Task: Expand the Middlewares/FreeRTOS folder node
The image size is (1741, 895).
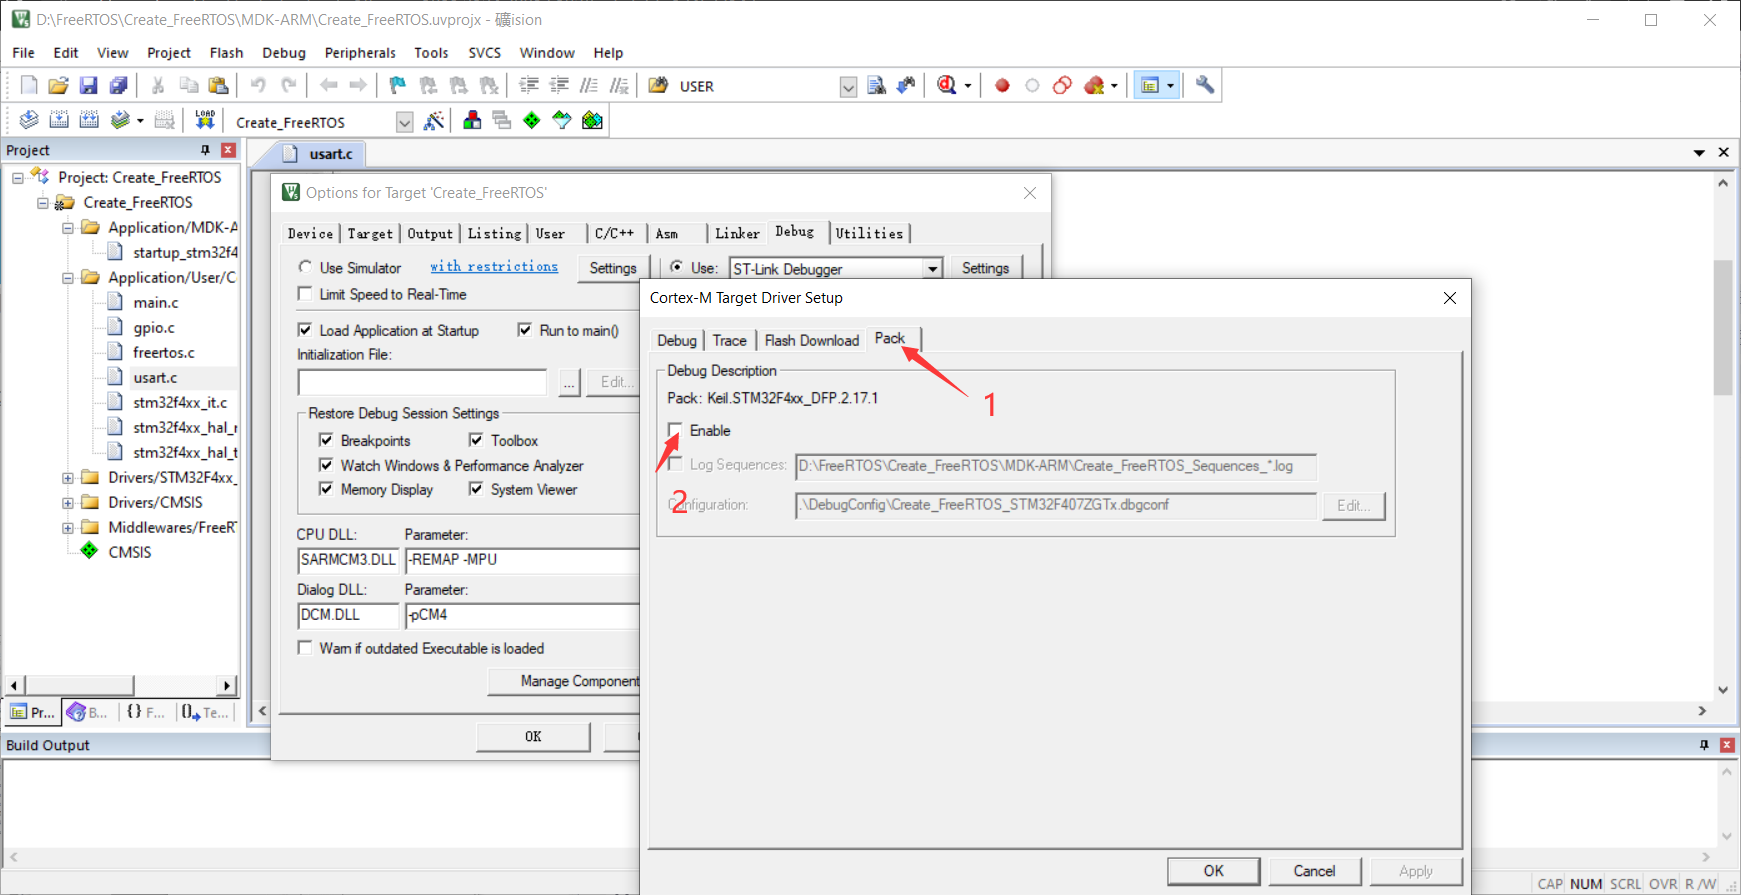Action: pyautogui.click(x=68, y=528)
